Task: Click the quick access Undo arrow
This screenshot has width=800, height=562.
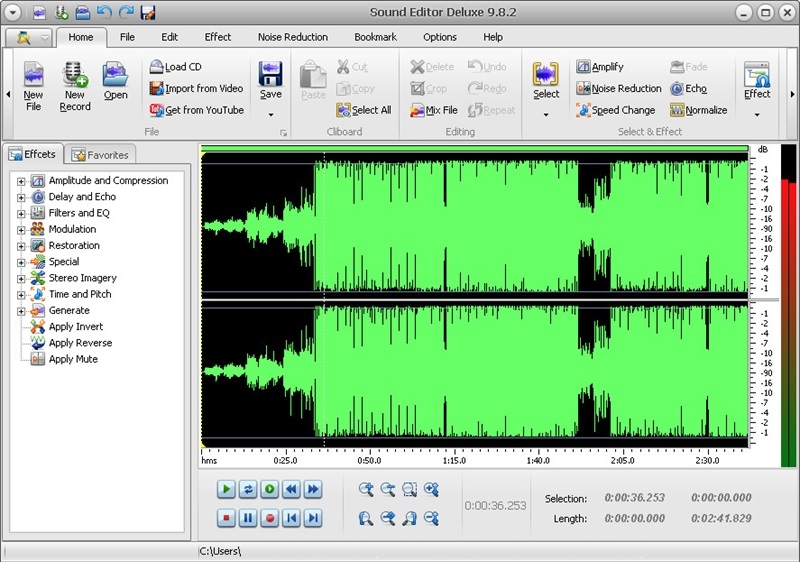Action: point(104,12)
